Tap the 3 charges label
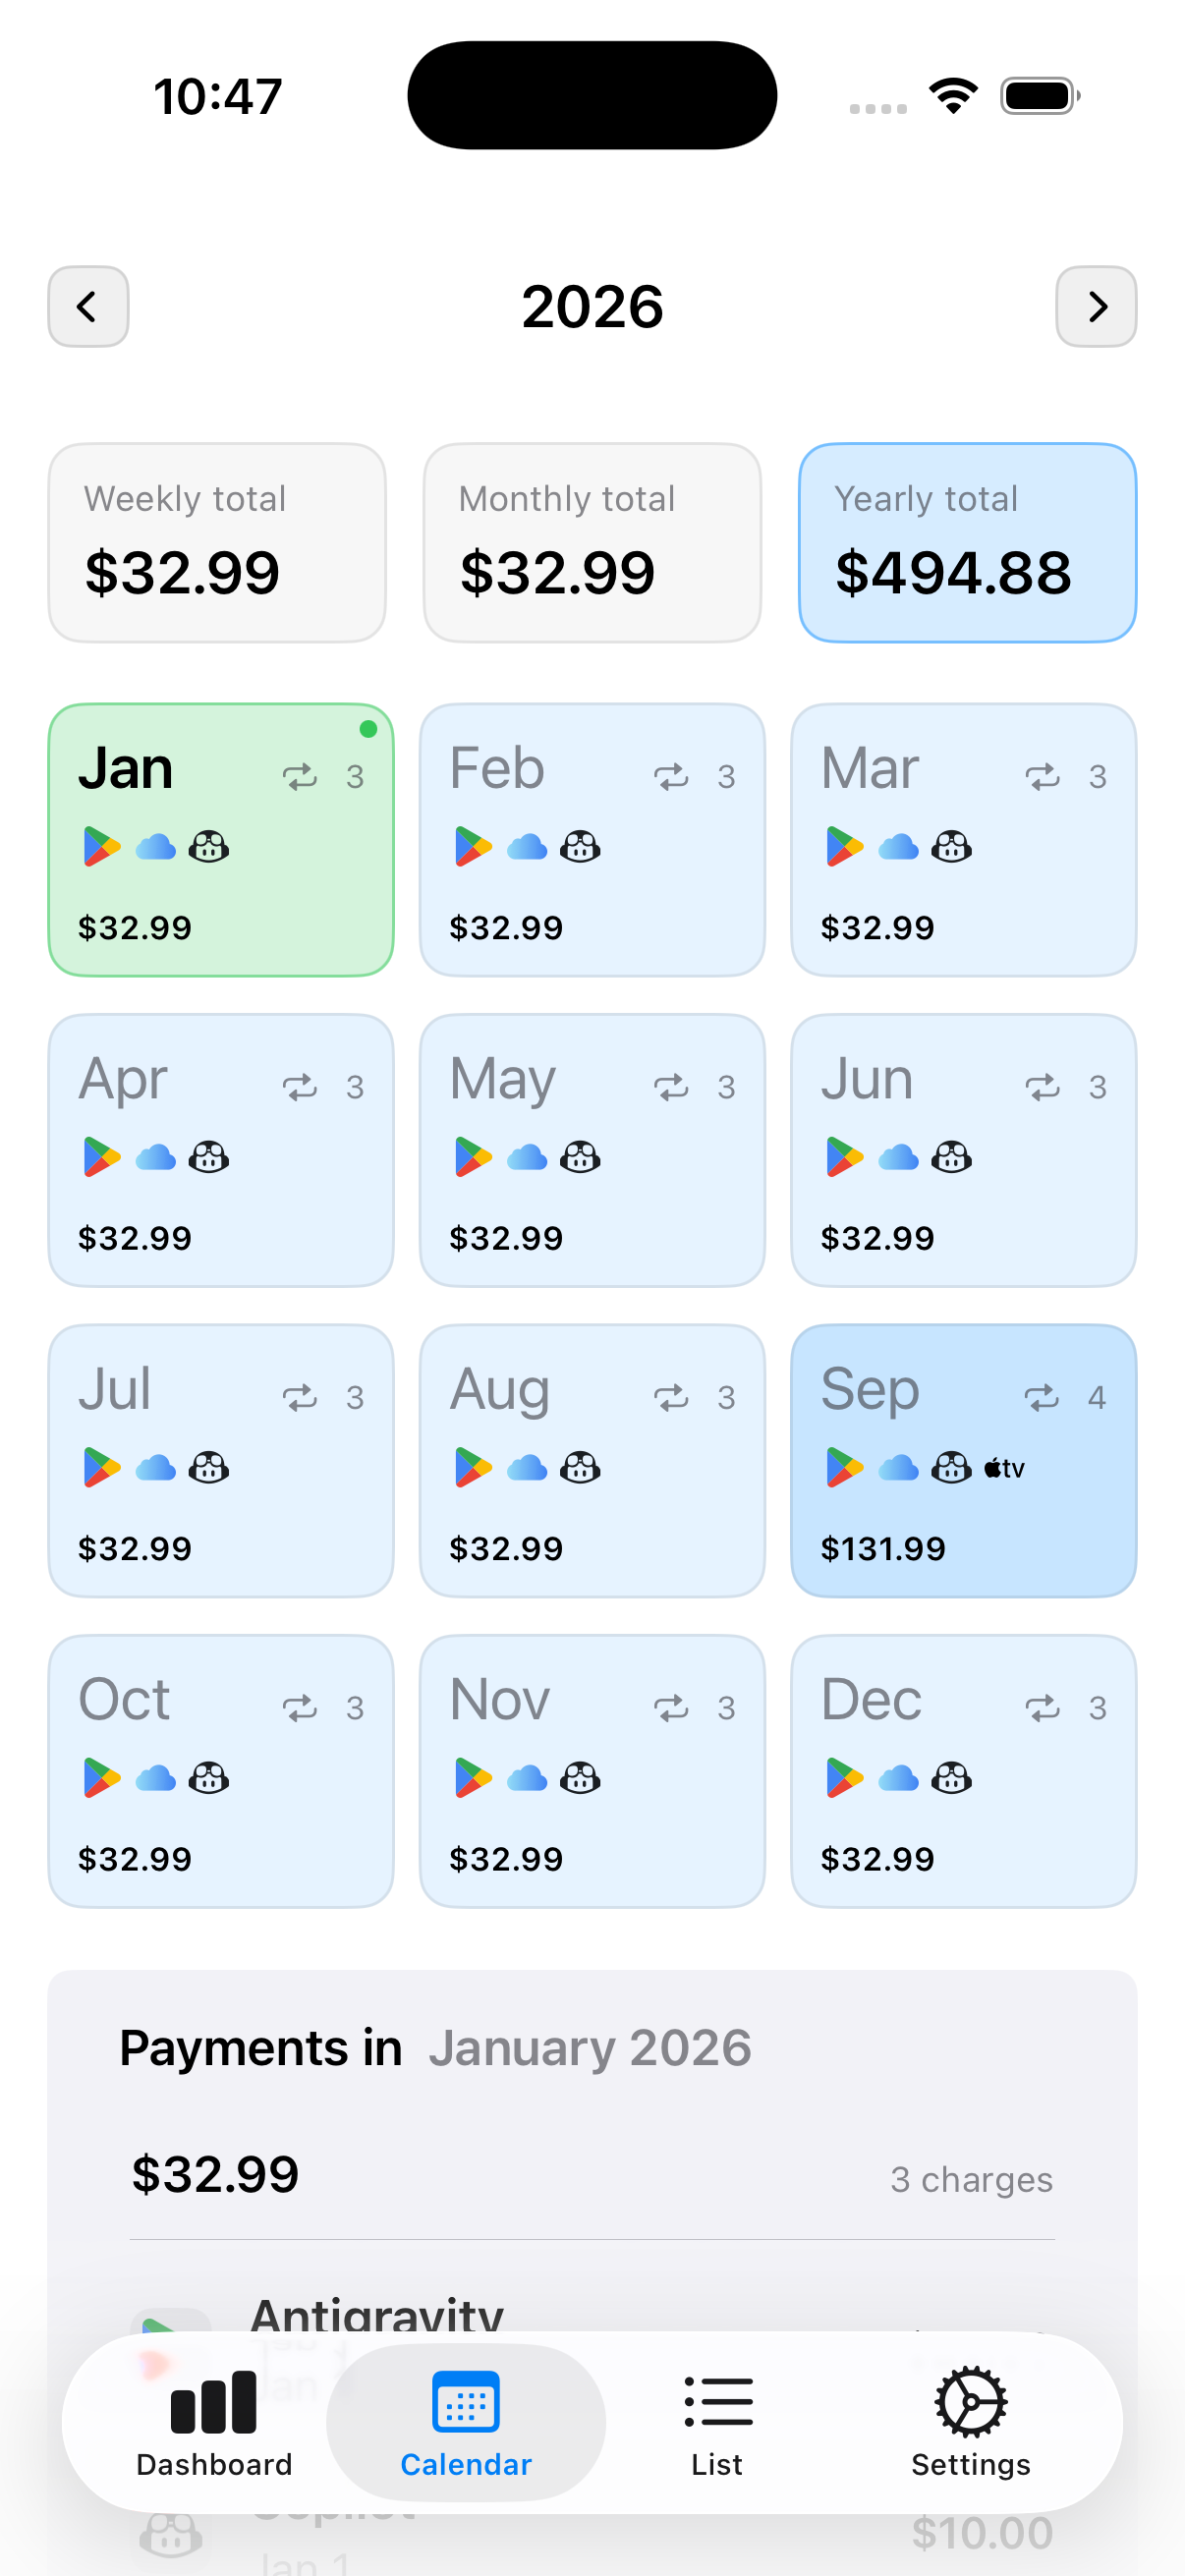 [x=970, y=2179]
